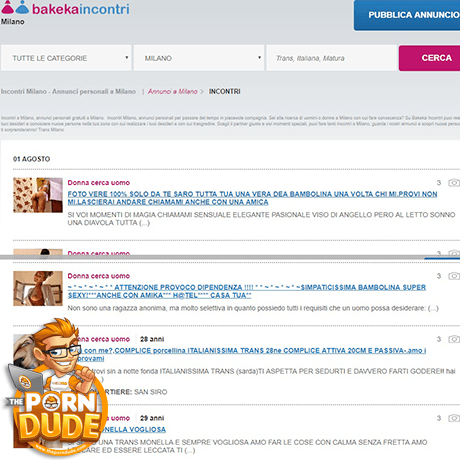Click the 29 anni age label
The height and width of the screenshot is (460, 460).
pyautogui.click(x=152, y=418)
